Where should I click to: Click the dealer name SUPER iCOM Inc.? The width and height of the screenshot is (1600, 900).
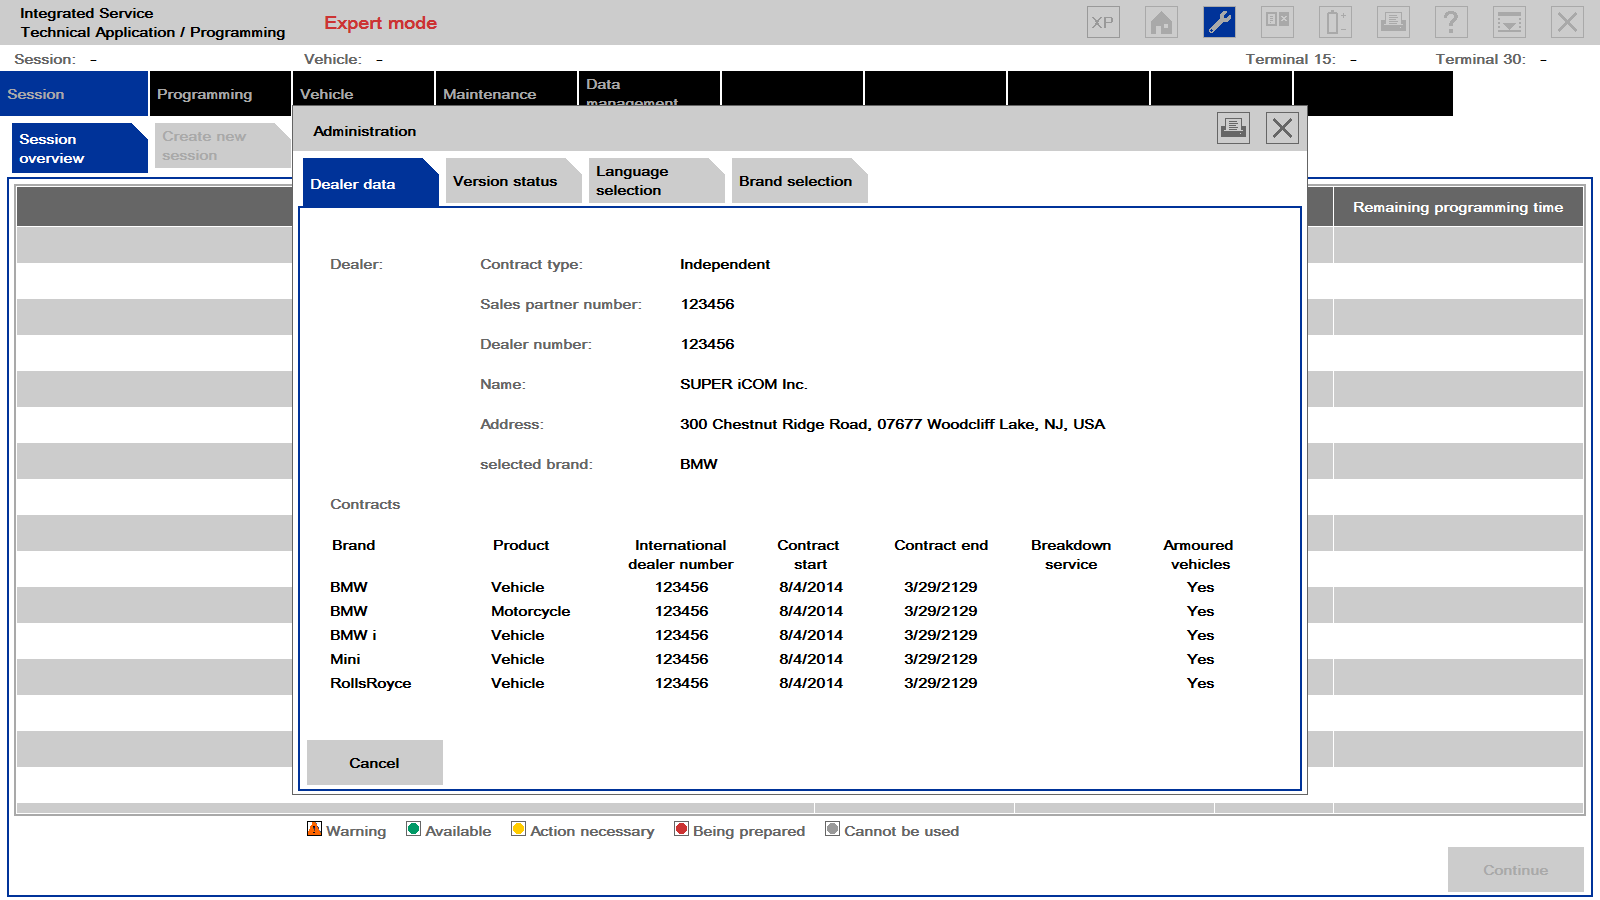point(744,384)
